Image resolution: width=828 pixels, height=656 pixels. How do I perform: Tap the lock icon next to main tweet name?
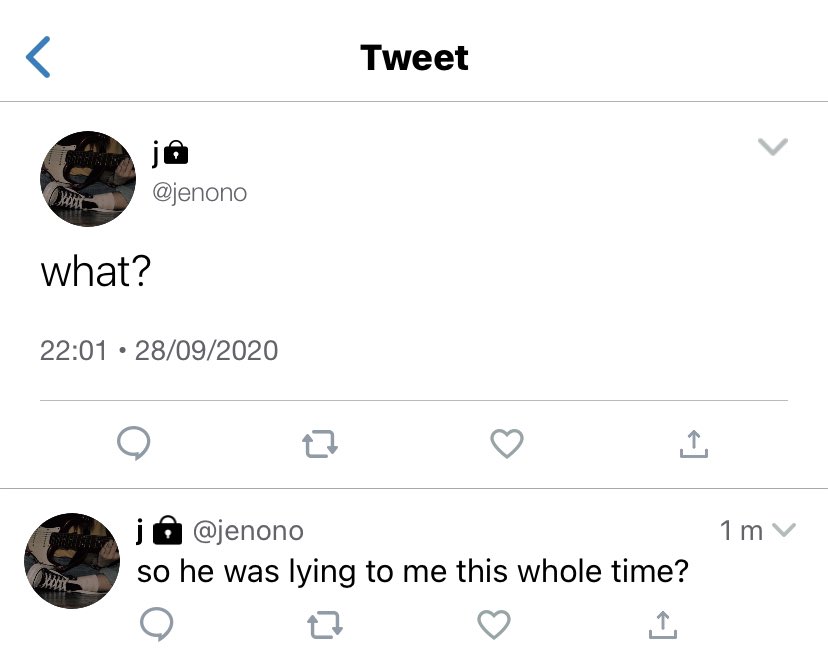tap(176, 153)
